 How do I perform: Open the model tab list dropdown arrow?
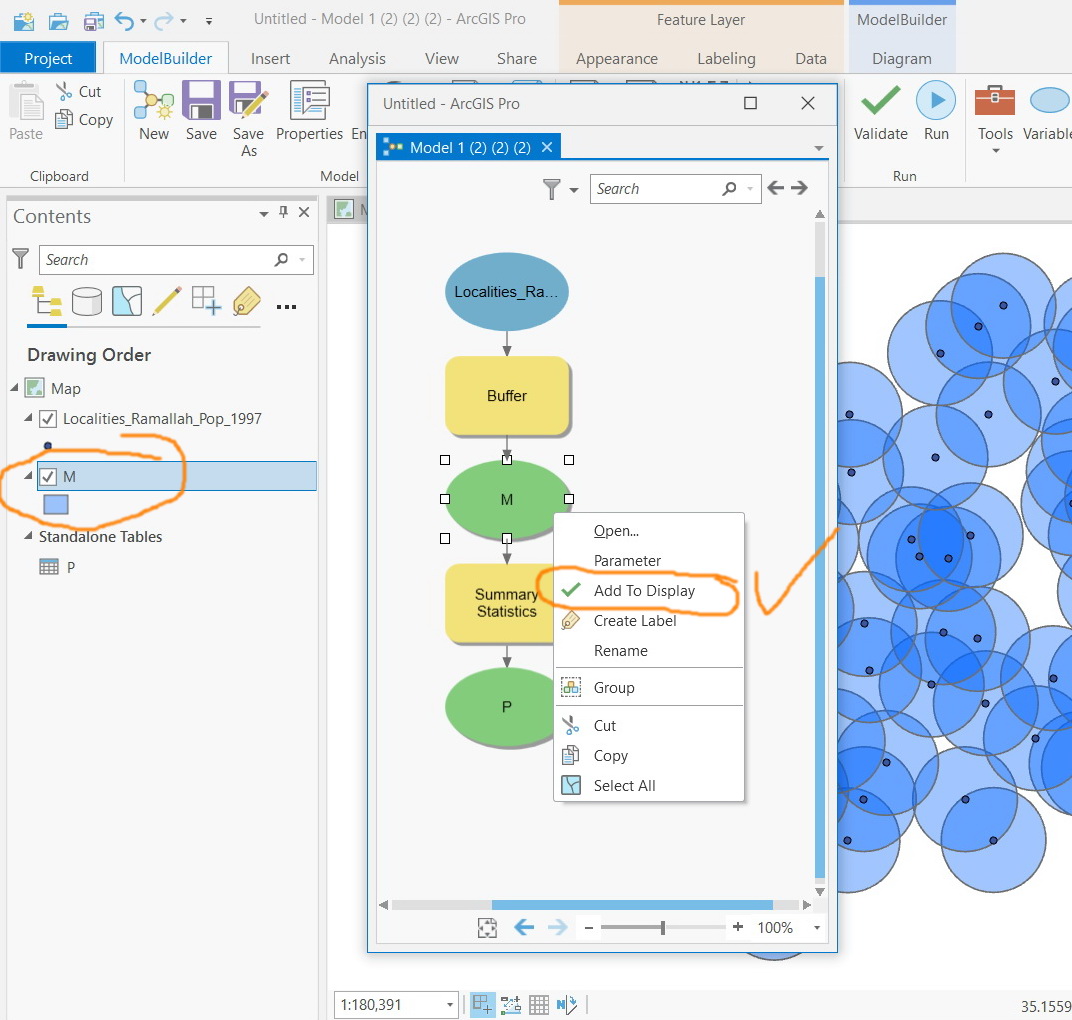point(818,148)
